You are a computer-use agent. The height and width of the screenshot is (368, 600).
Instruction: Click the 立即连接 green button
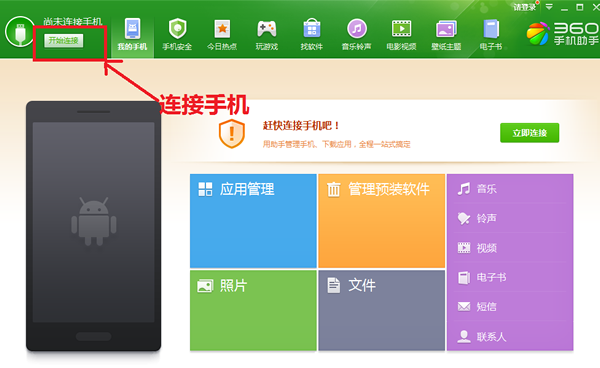tap(530, 133)
